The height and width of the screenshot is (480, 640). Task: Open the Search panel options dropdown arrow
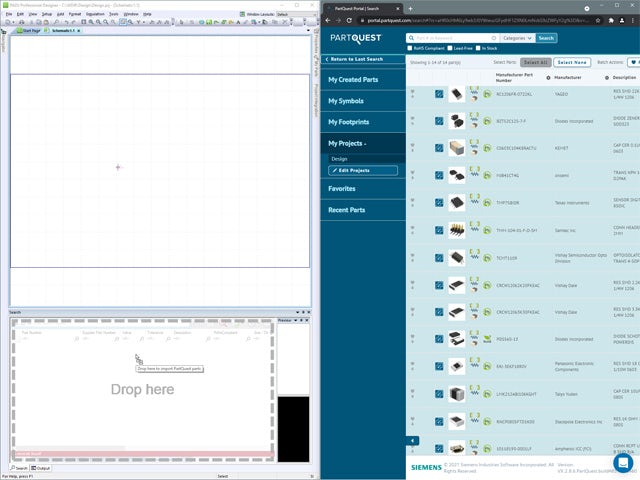298,312
